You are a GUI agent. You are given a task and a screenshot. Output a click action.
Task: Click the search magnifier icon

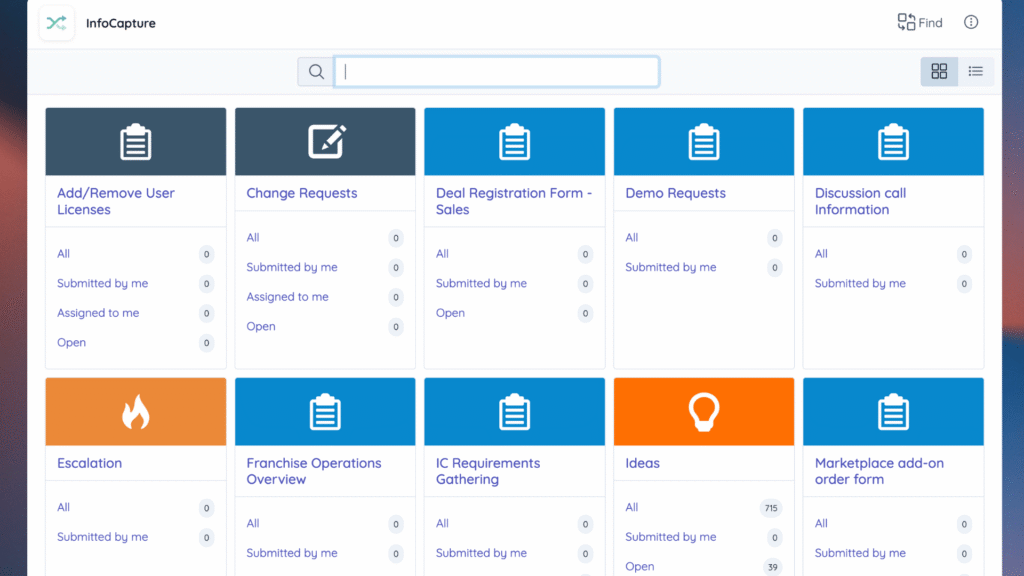[x=316, y=71]
